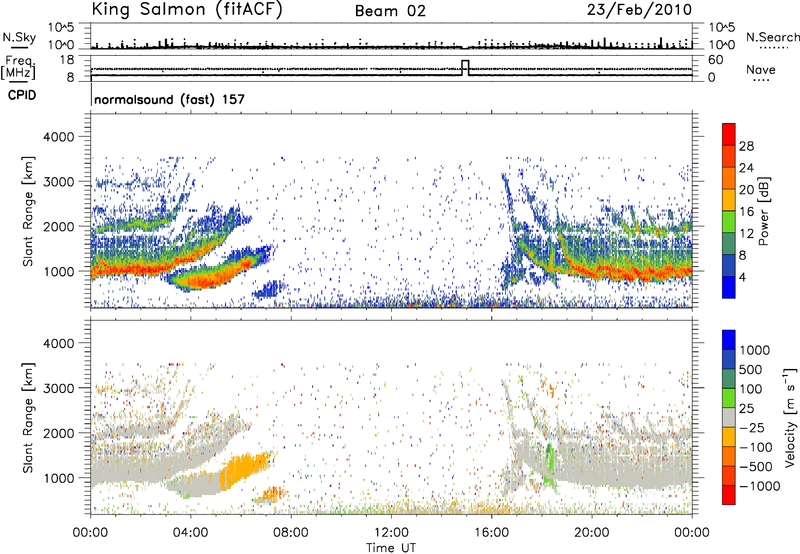Click the gray band of velocity color bar
Screen dimensions: 800x554
pyautogui.click(x=729, y=417)
